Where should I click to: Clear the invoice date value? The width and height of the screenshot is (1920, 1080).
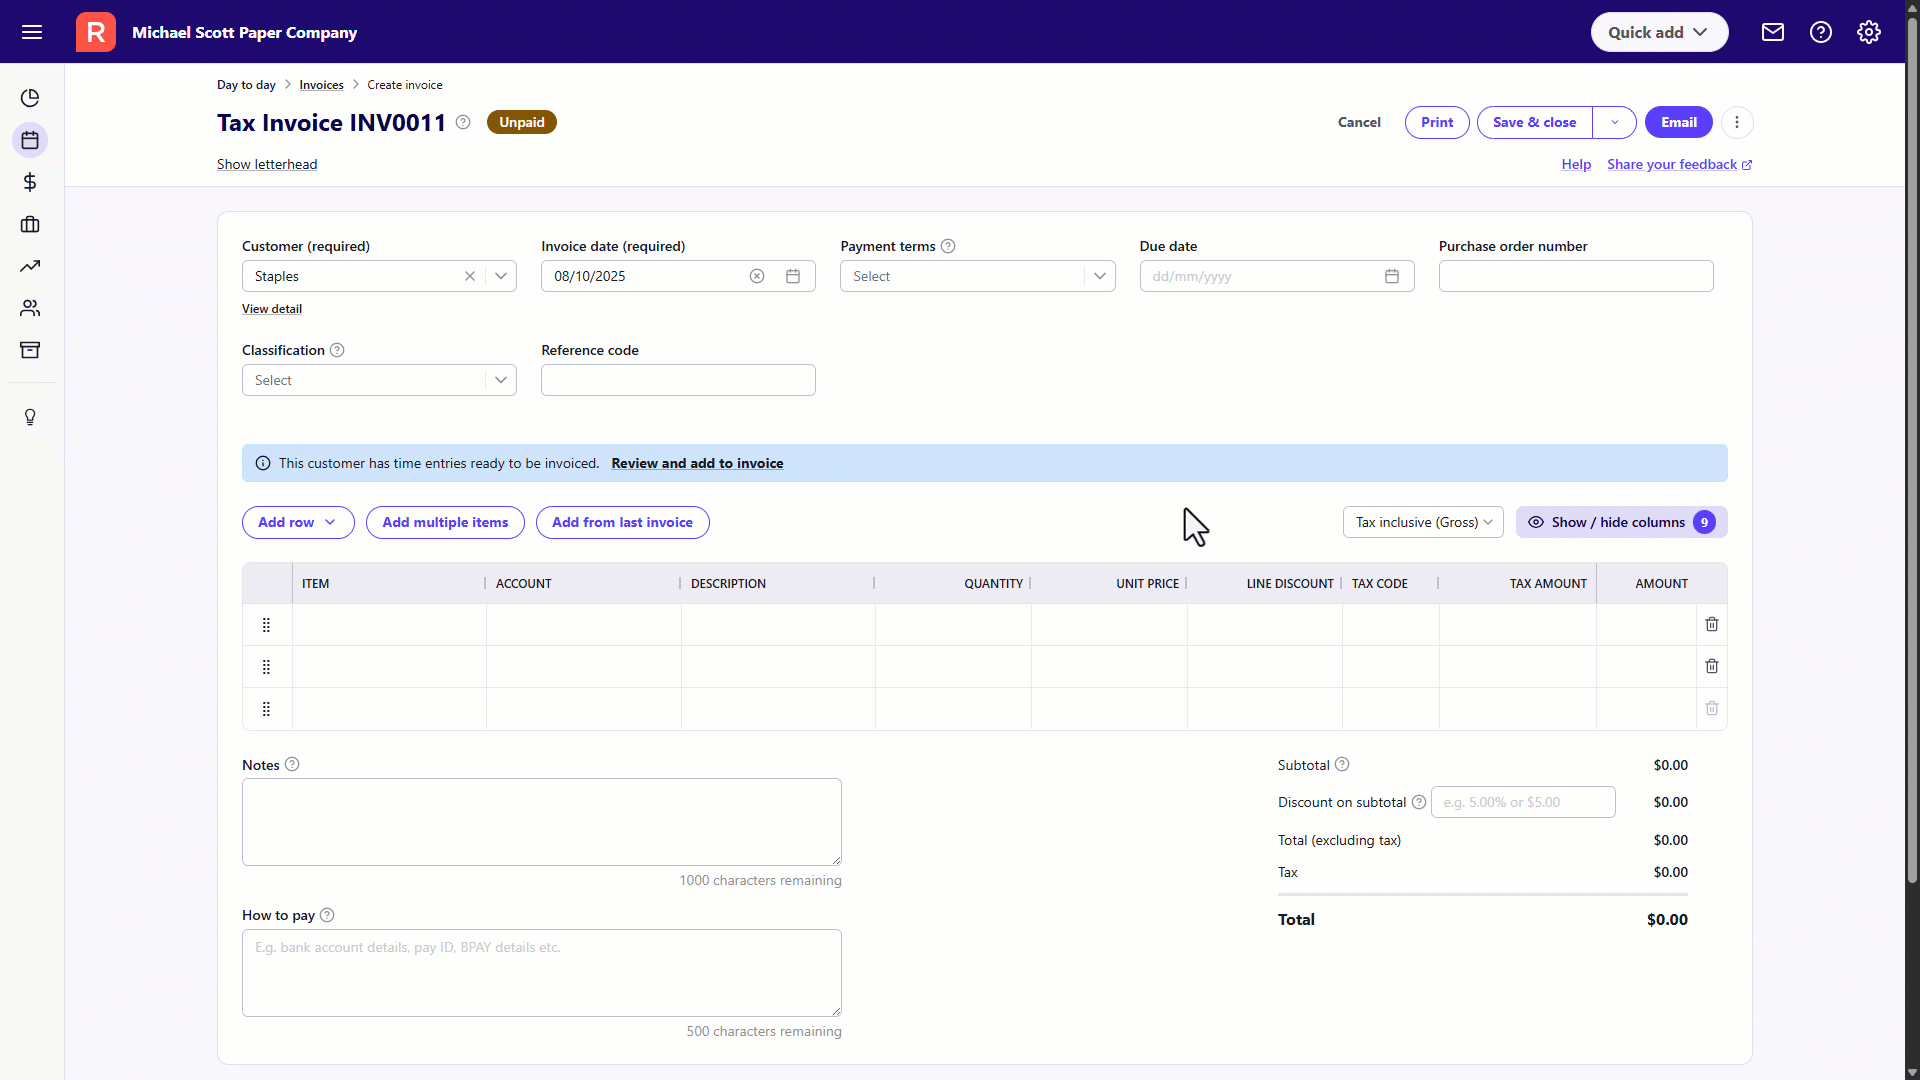point(757,276)
